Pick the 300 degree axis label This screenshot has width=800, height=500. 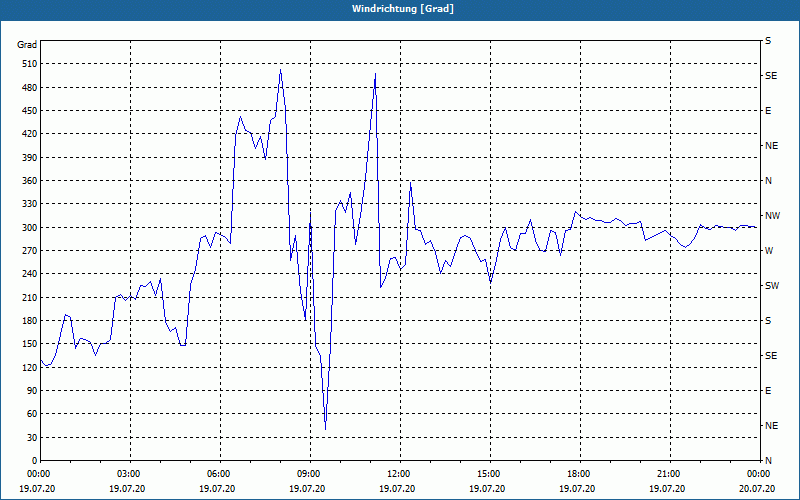(x=30, y=228)
